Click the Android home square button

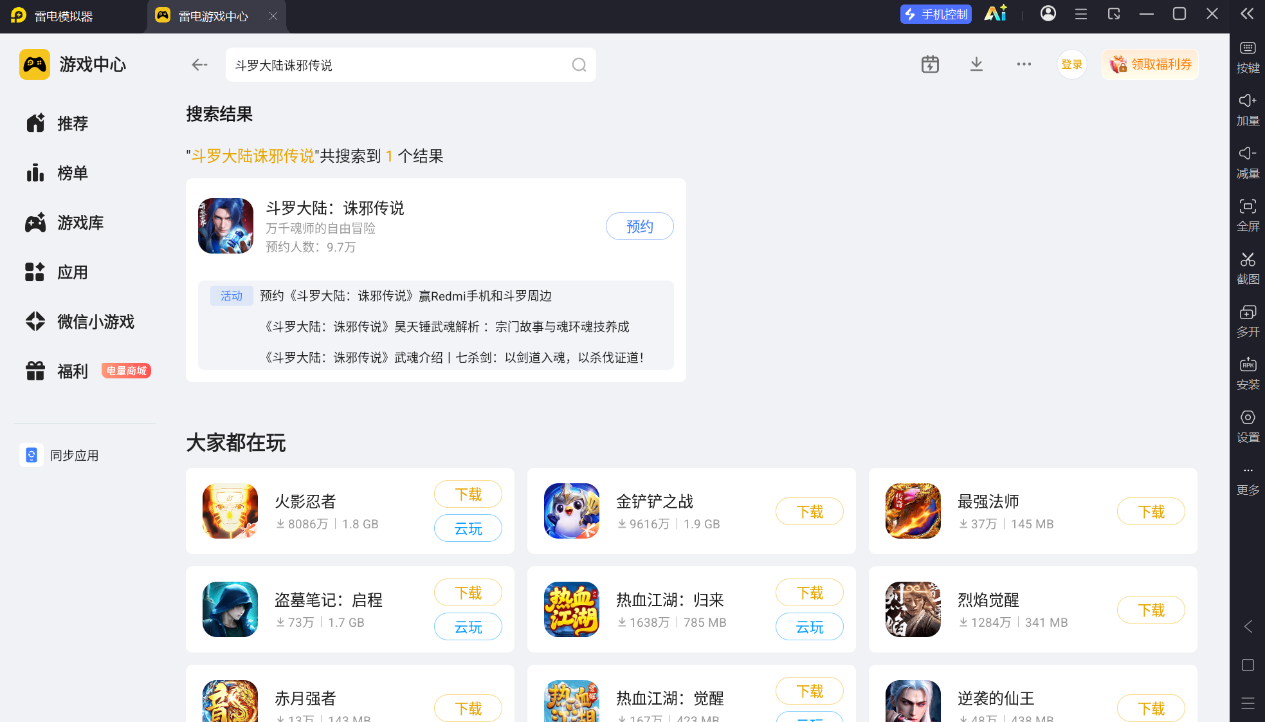point(1247,665)
